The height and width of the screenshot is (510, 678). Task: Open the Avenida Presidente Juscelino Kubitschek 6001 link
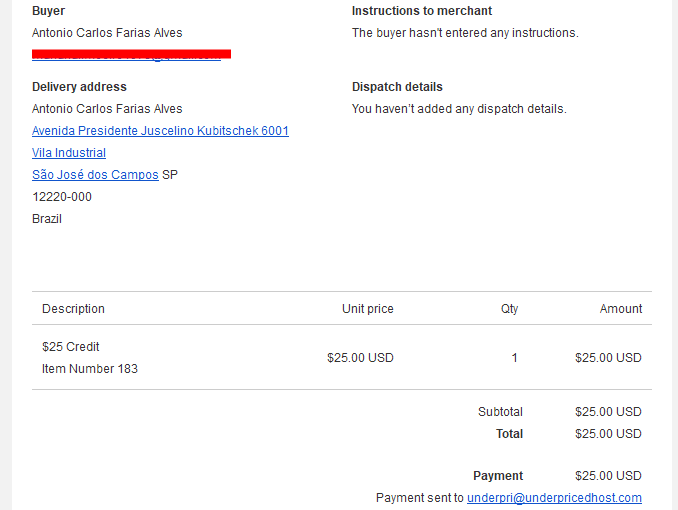pos(160,131)
